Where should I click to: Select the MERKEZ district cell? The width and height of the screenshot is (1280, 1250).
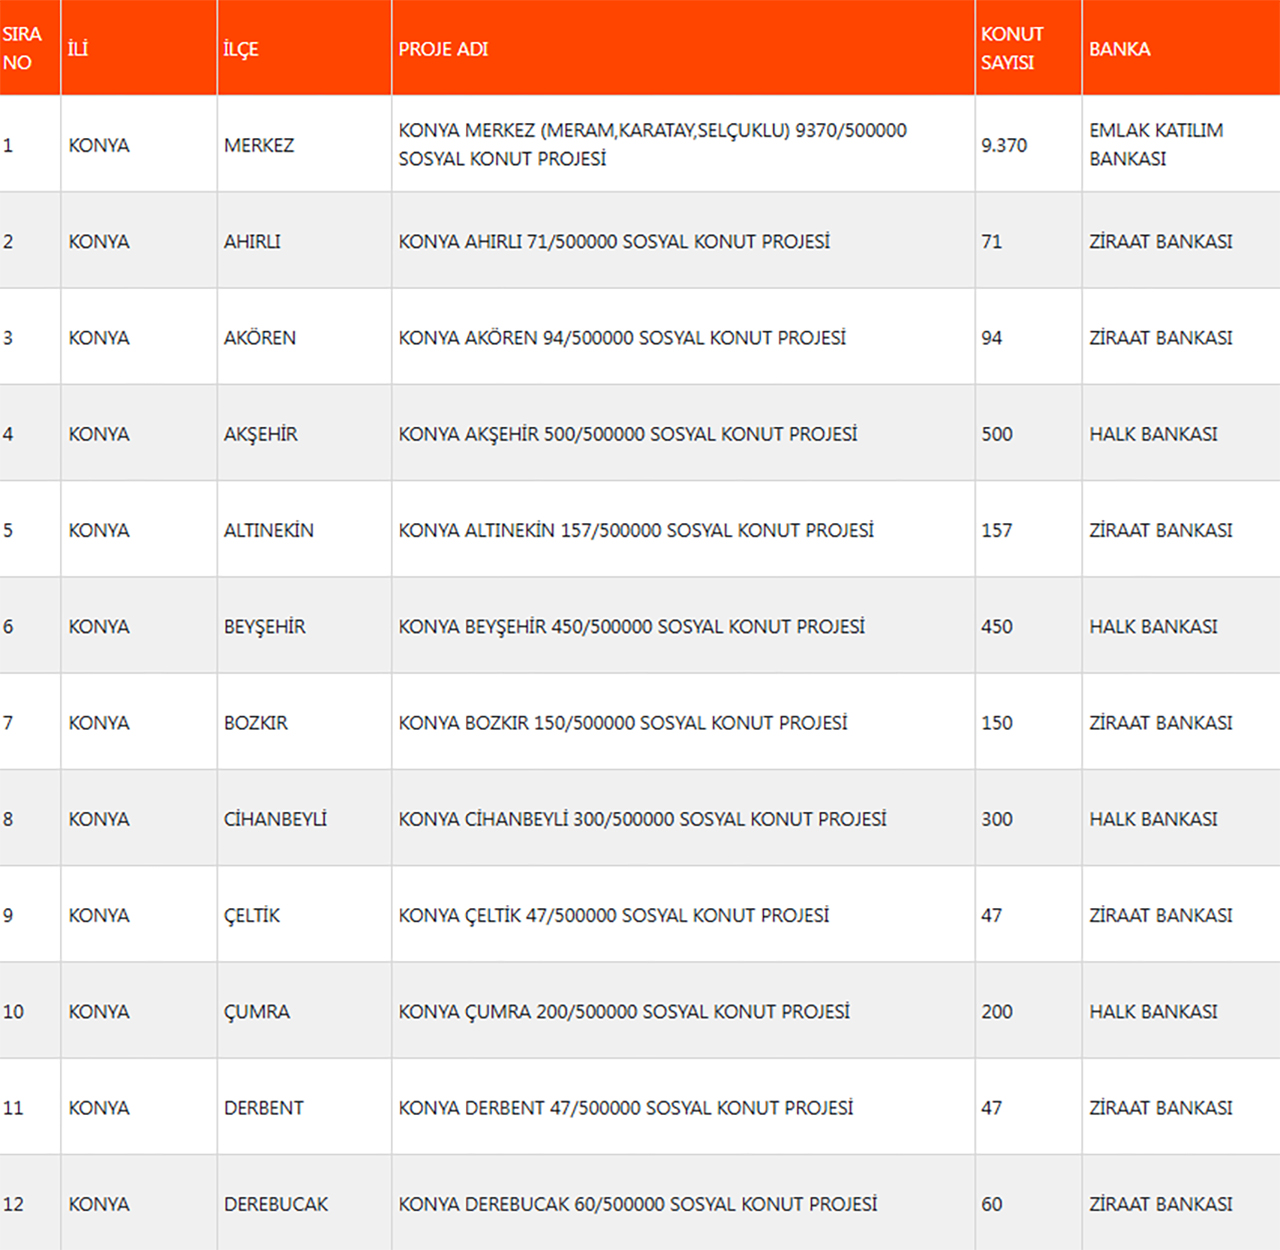click(259, 145)
